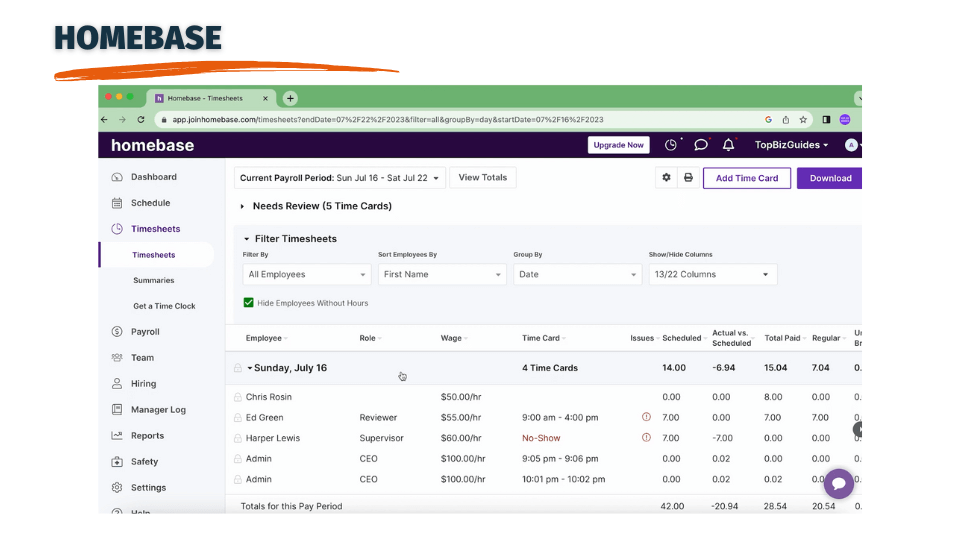Screen dimensions: 960x540
Task: Click the Payroll dollar icon
Action: (x=117, y=332)
